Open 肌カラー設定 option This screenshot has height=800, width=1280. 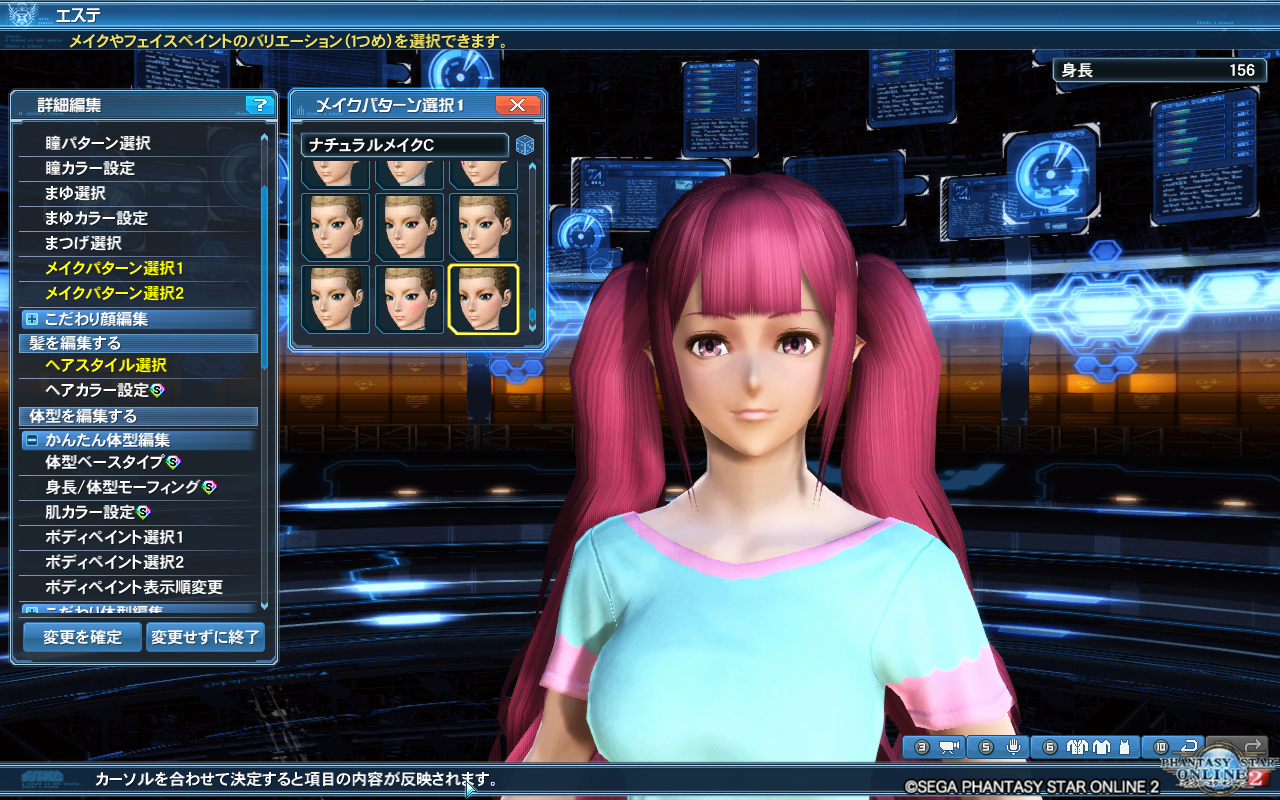(138, 512)
